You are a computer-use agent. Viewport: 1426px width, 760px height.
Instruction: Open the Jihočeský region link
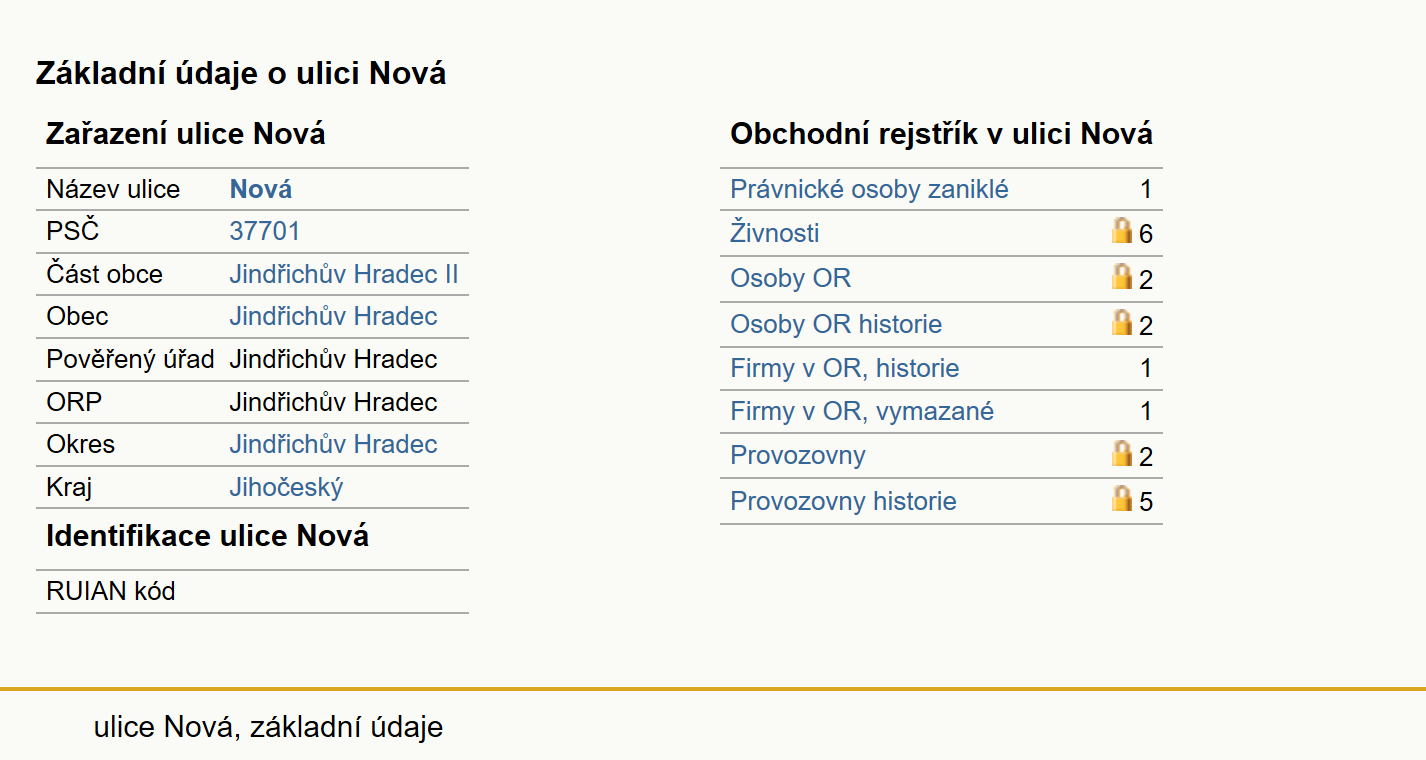coord(286,487)
